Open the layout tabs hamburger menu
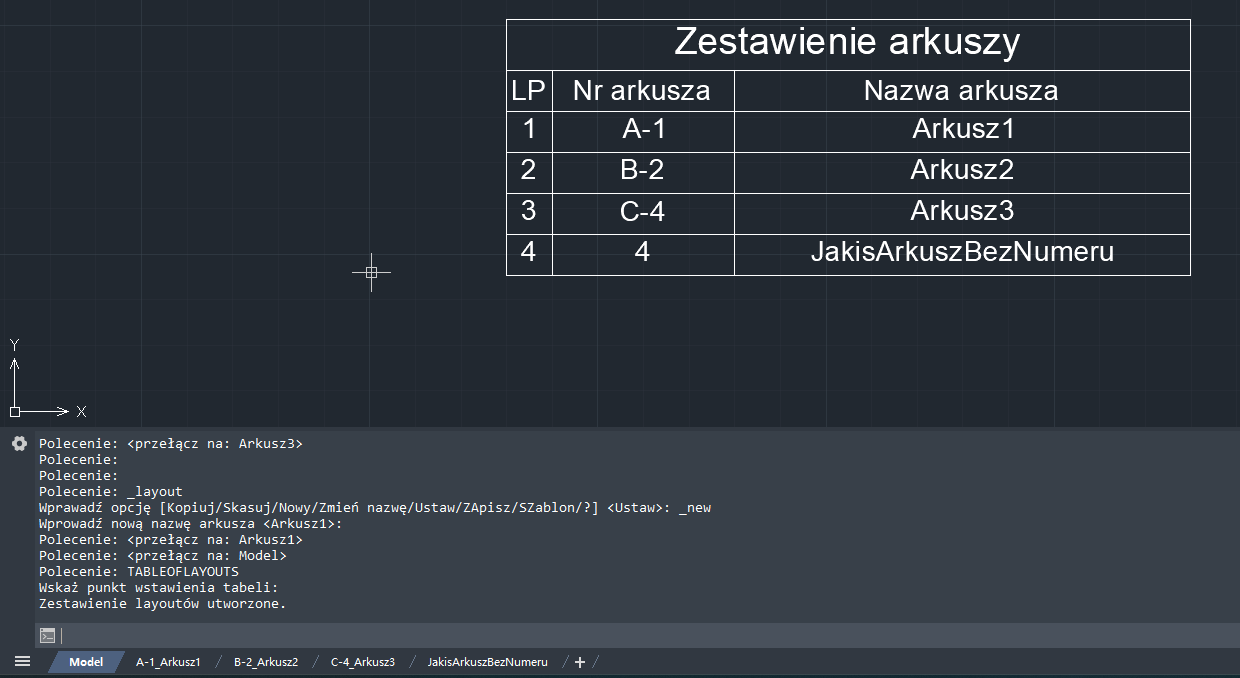 22,662
